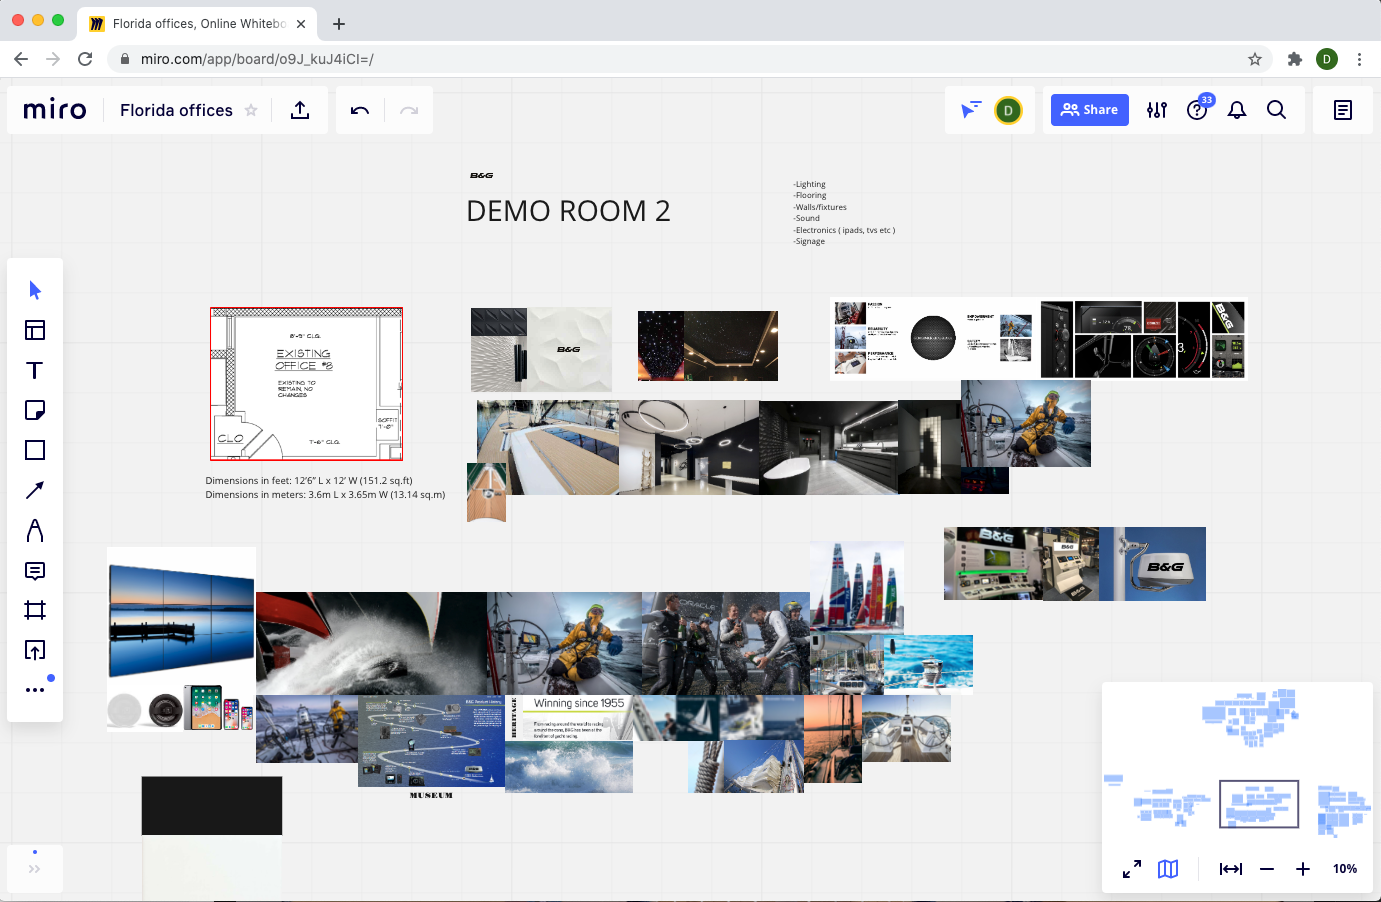1381x902 pixels.
Task: Select the Pen drawing tool
Action: tap(35, 530)
